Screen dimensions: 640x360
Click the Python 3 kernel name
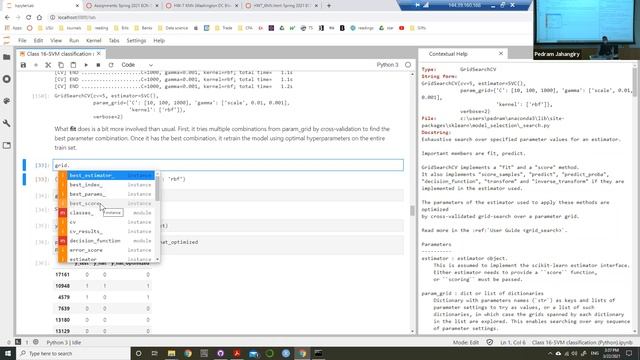(387, 65)
